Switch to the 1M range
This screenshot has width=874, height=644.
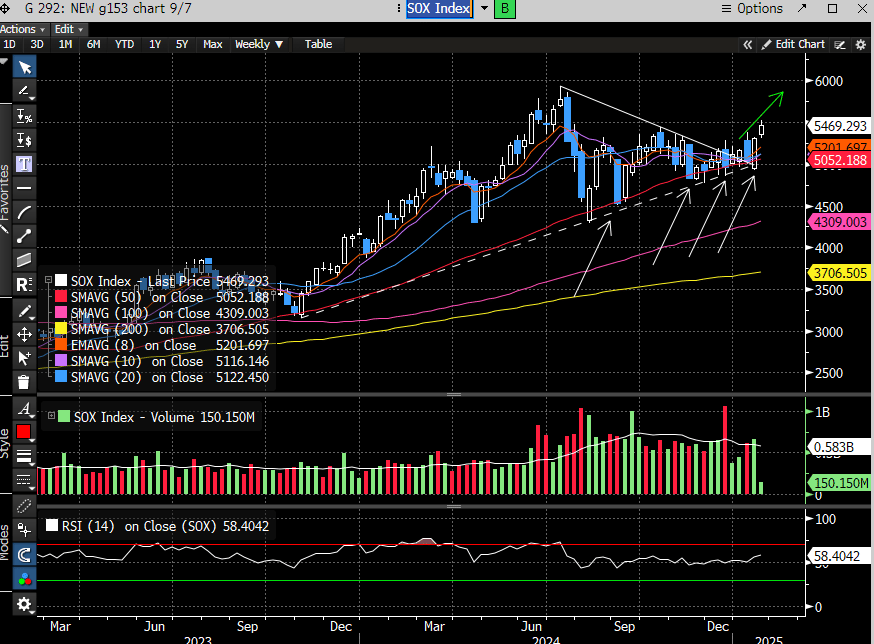tap(65, 44)
